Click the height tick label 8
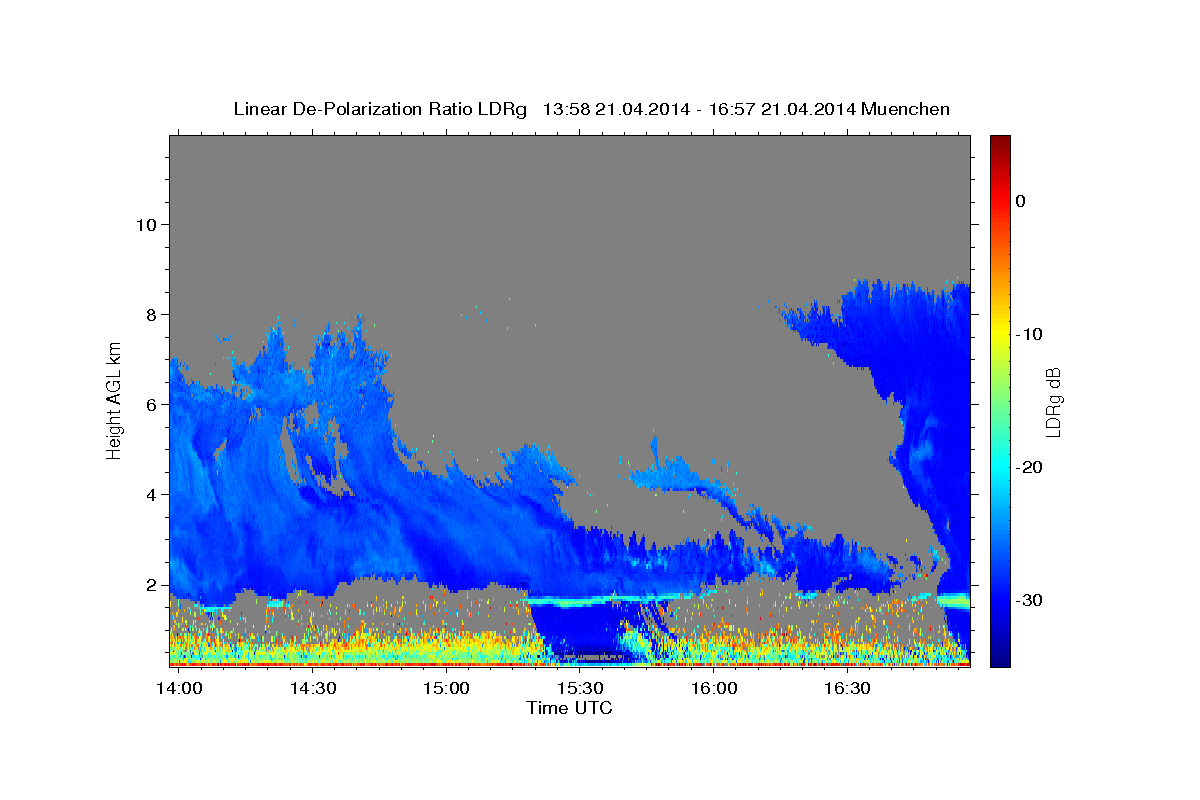 [150, 315]
